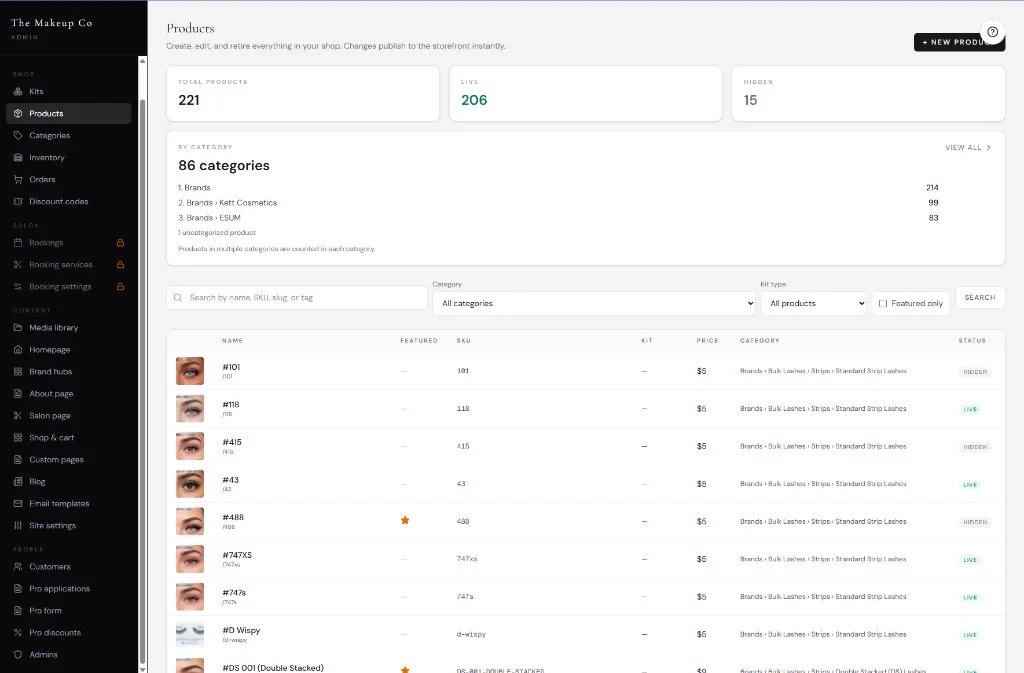The width and height of the screenshot is (1024, 673).
Task: Click the Live count 206
Action: pyautogui.click(x=474, y=101)
